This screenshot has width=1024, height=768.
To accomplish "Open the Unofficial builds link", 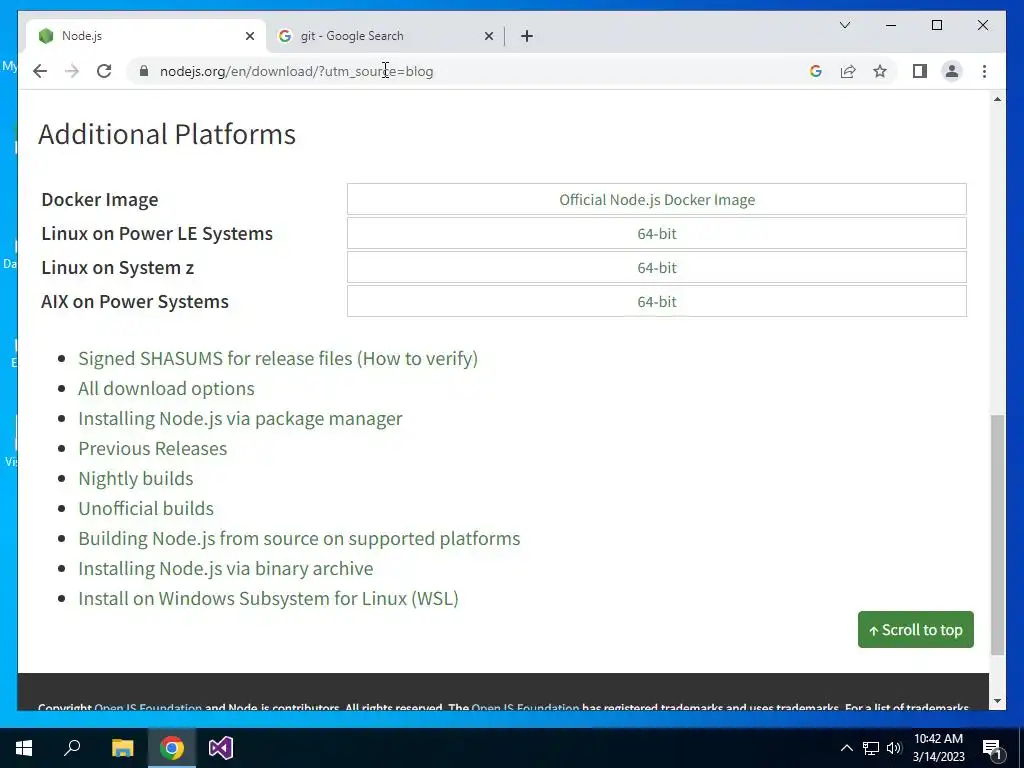I will [x=146, y=508].
